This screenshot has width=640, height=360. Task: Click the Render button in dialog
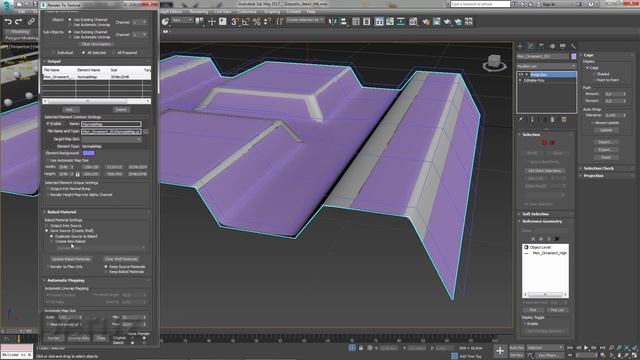point(53,338)
